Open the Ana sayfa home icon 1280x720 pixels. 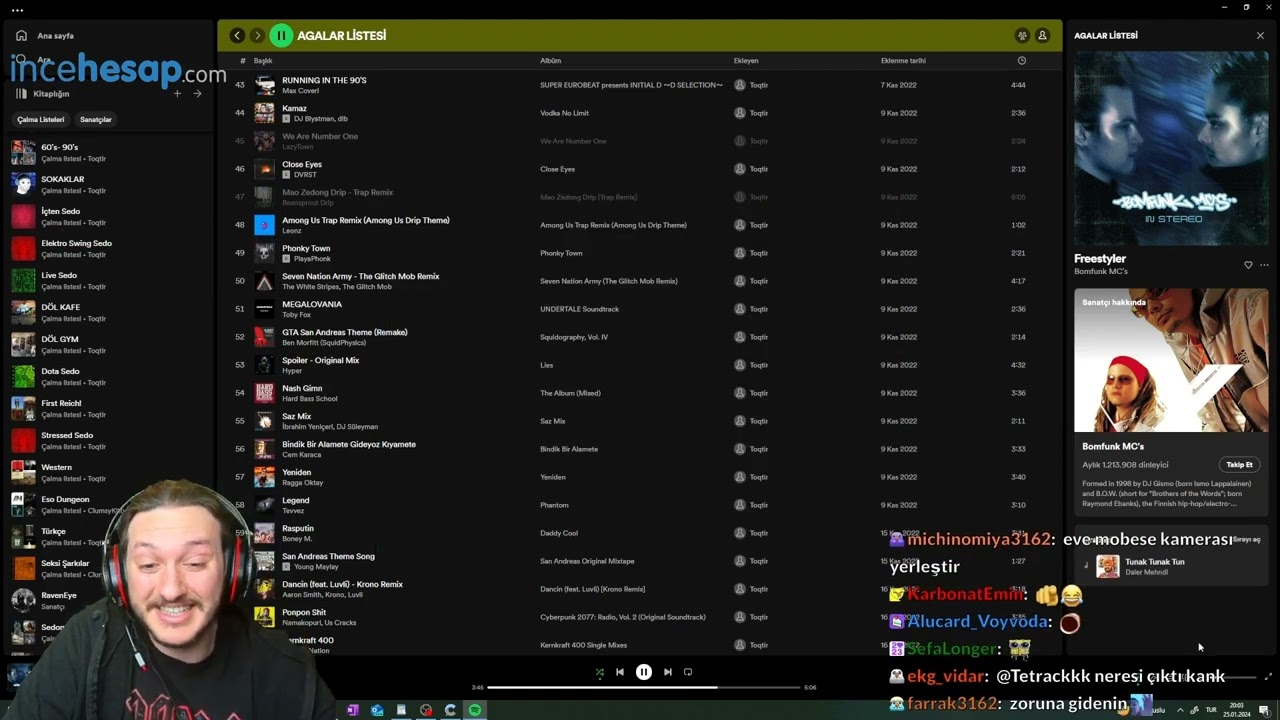tap(21, 35)
